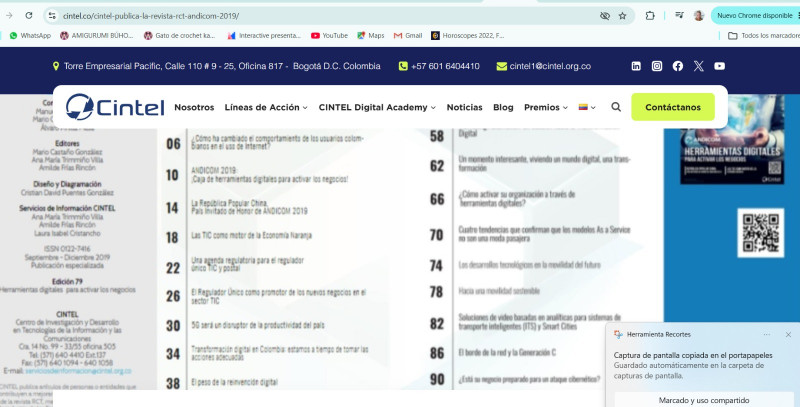Click Torre Empresarial Pacific address text

pyautogui.click(x=222, y=66)
